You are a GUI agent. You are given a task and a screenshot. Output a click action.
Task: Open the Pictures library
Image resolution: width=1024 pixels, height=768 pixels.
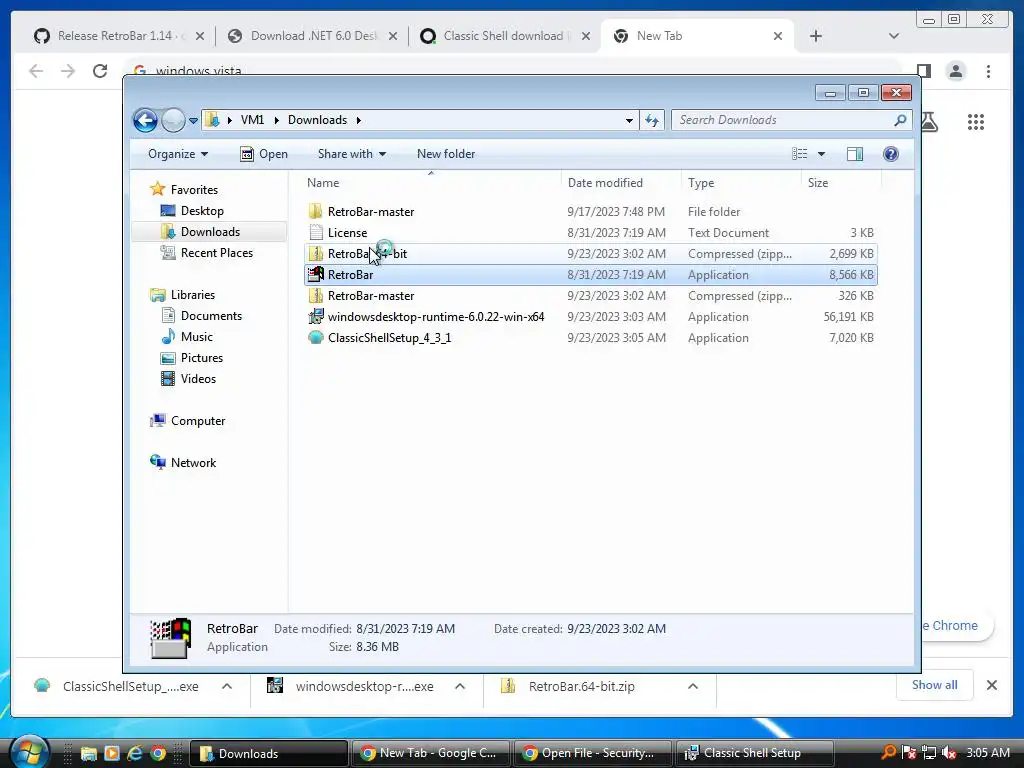tap(202, 358)
